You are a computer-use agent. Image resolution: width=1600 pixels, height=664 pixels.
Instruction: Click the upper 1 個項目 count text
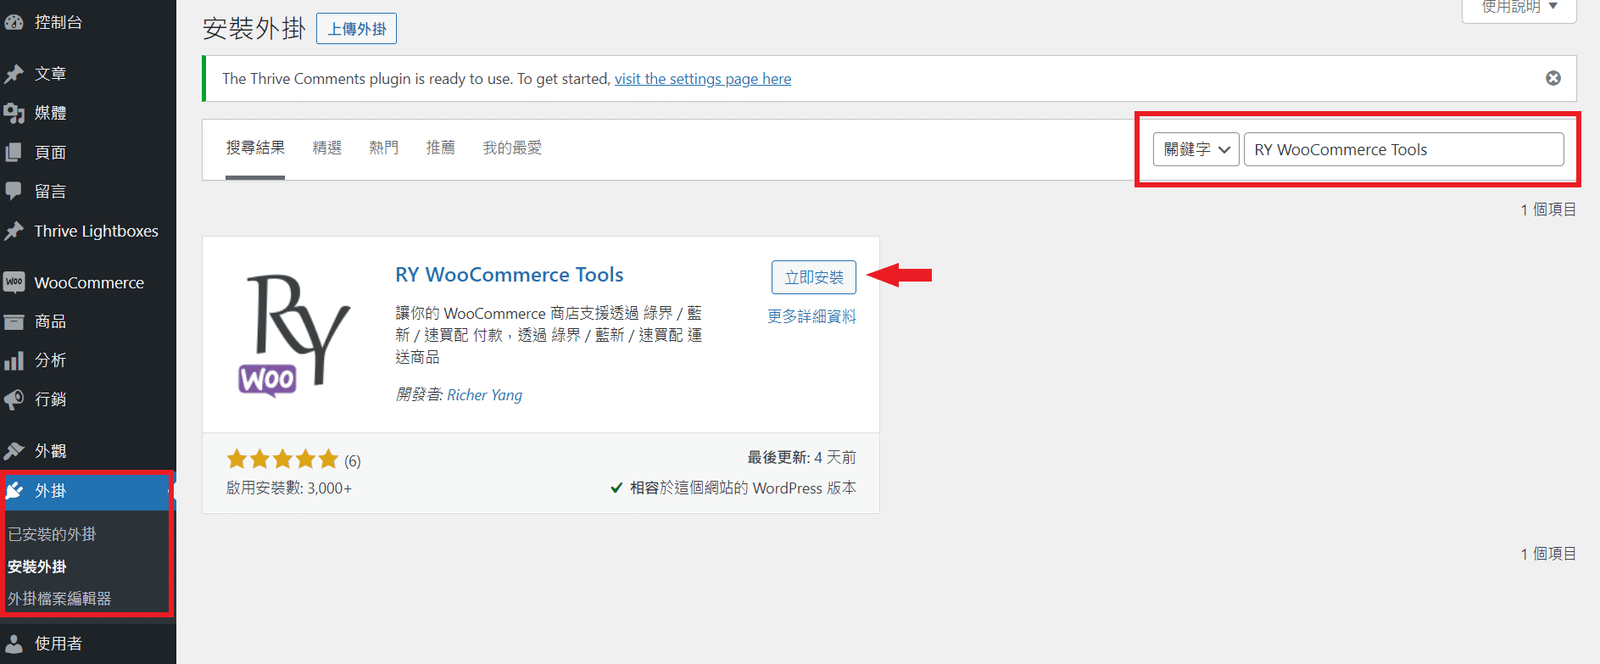tap(1548, 209)
